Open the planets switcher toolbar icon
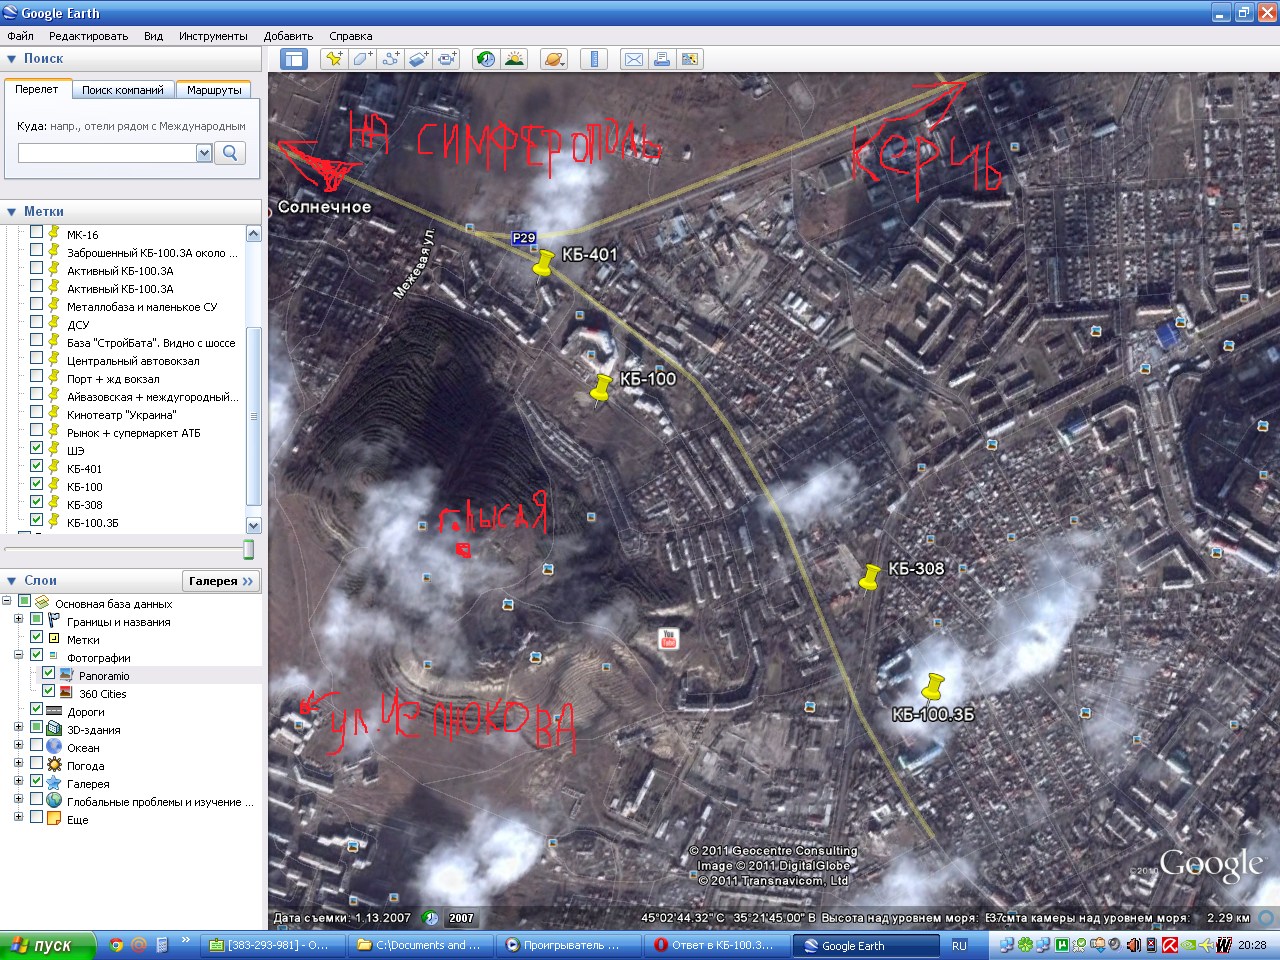This screenshot has height=960, width=1280. (554, 59)
